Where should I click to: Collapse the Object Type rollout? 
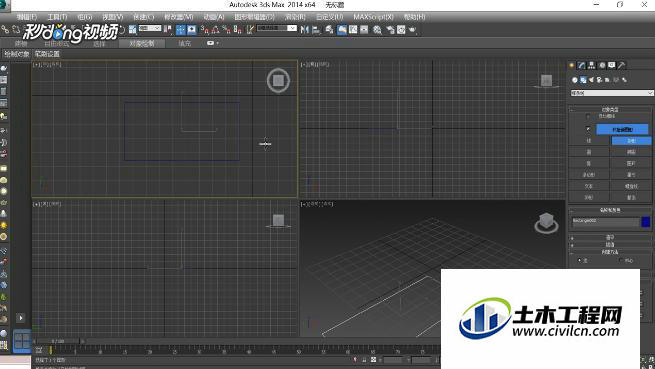pyautogui.click(x=610, y=109)
